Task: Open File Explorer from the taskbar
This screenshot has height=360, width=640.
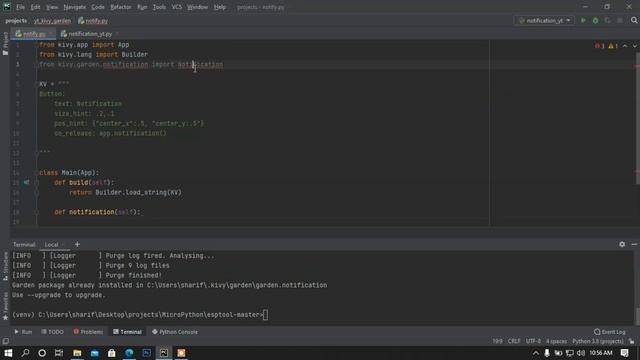Action: coord(77,353)
